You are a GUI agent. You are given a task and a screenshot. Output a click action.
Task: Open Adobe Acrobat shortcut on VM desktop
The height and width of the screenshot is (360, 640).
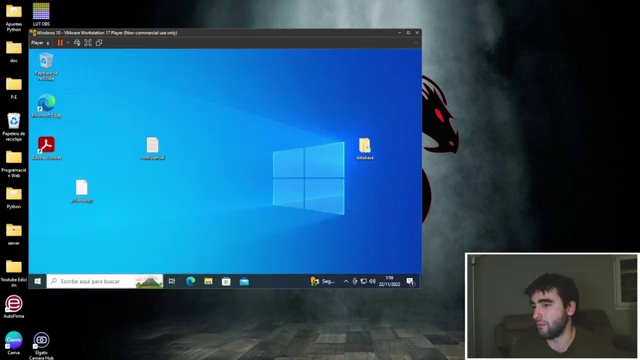(x=46, y=148)
